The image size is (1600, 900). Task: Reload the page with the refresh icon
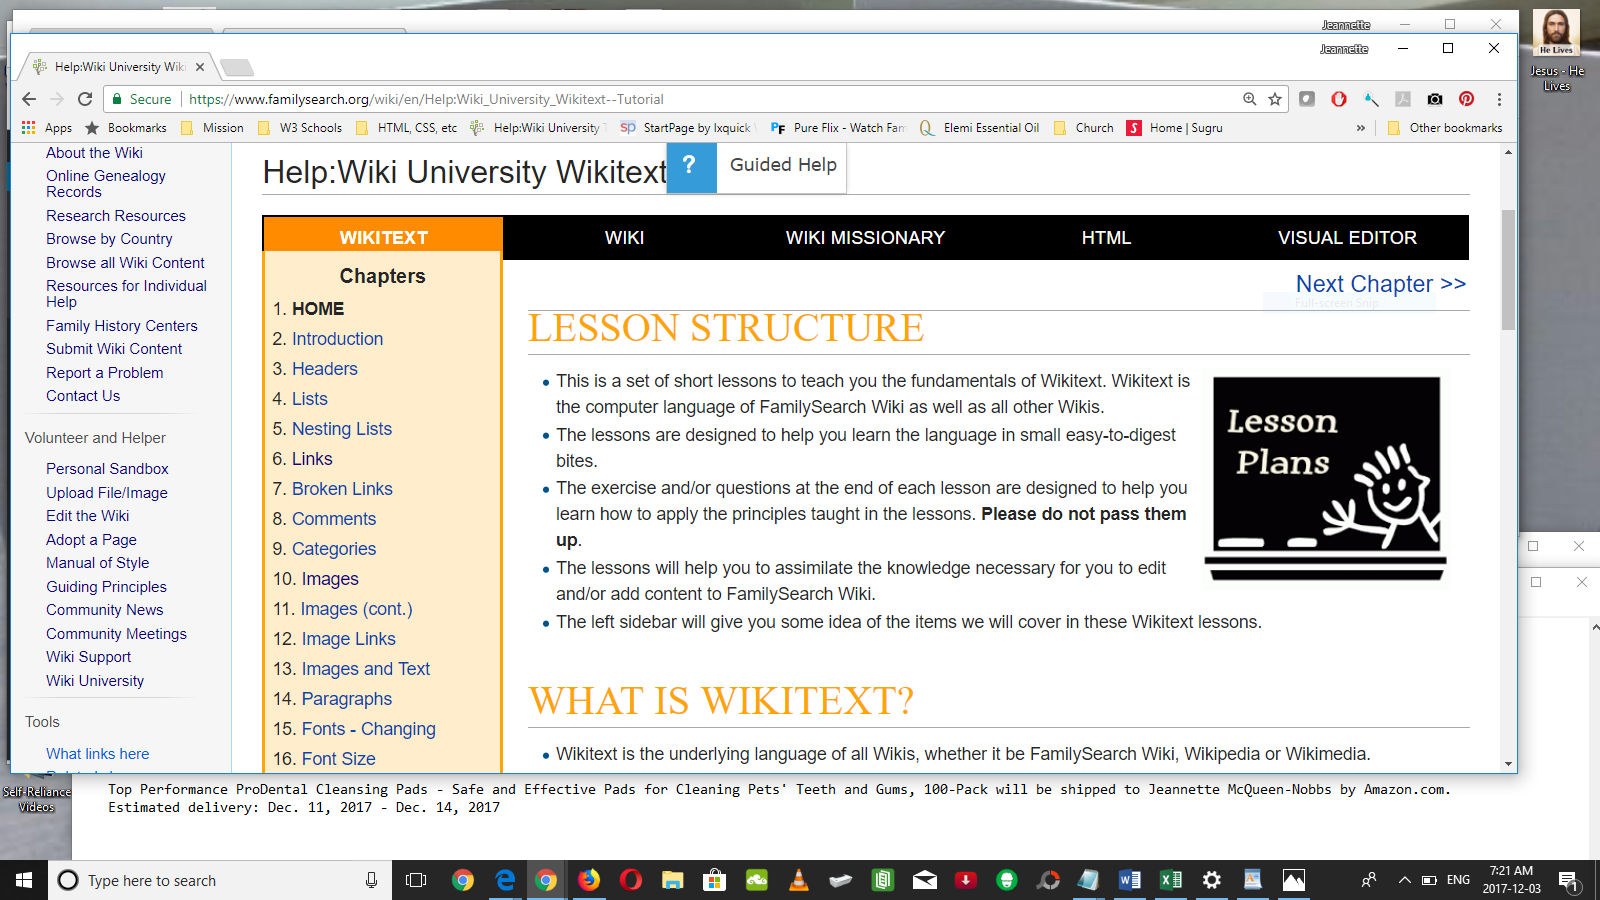(x=85, y=99)
